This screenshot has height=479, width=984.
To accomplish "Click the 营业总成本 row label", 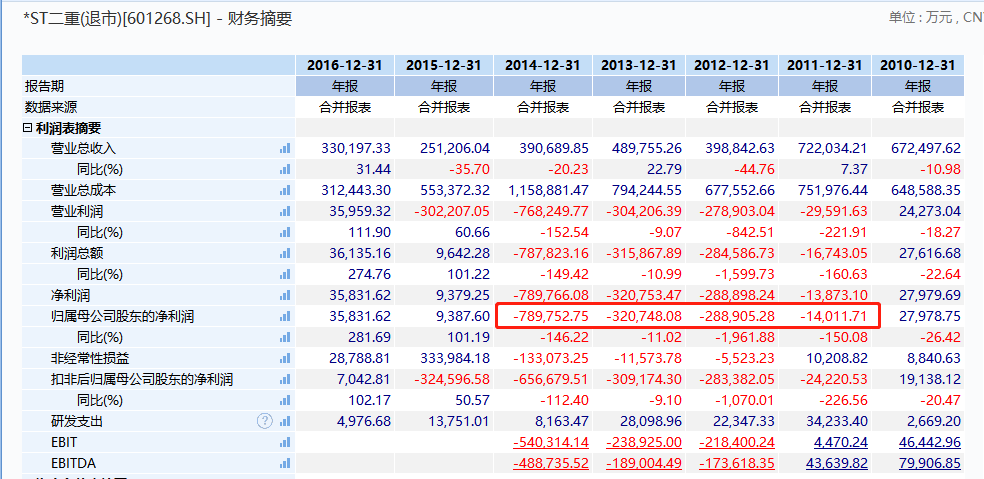I will pos(83,190).
